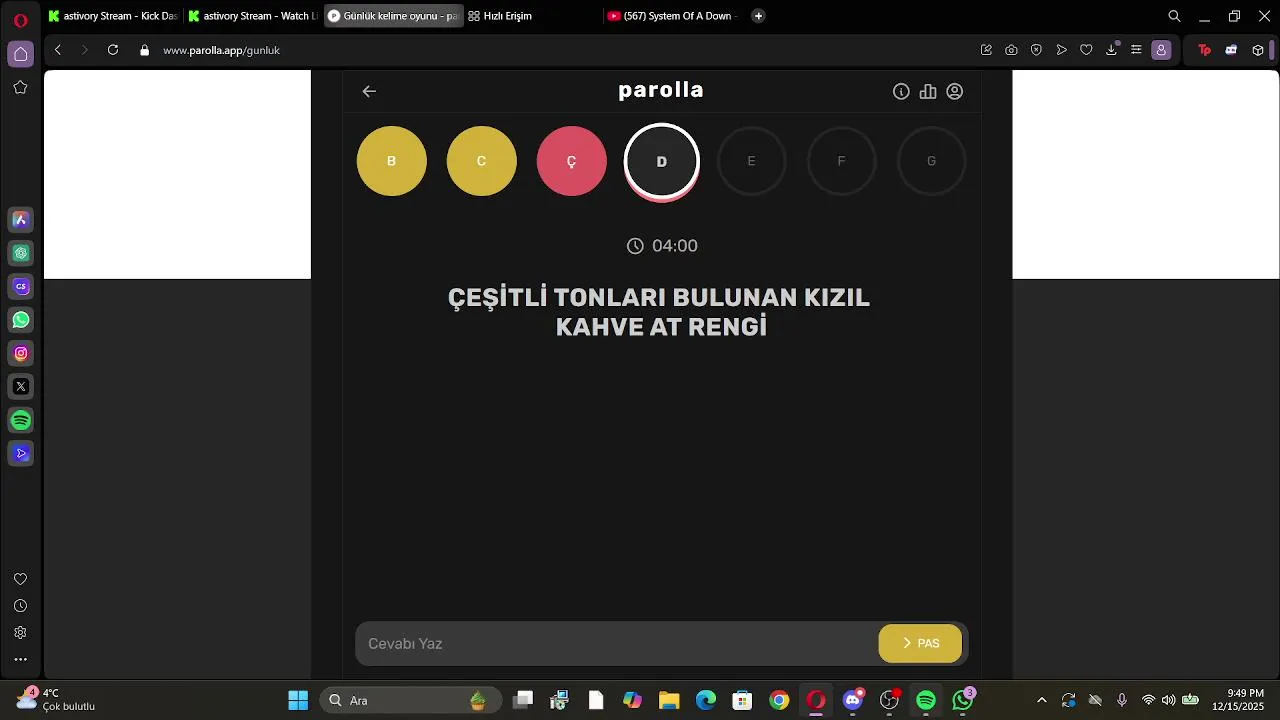1280x720 pixels.
Task: Select the dimmed letter F circle
Action: pos(841,161)
